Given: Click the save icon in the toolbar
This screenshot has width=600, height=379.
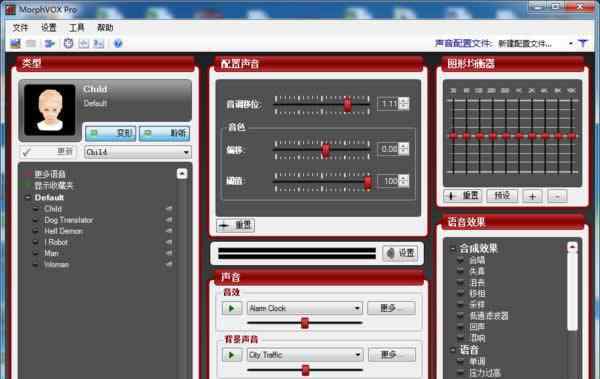Looking at the screenshot, I should [15, 43].
